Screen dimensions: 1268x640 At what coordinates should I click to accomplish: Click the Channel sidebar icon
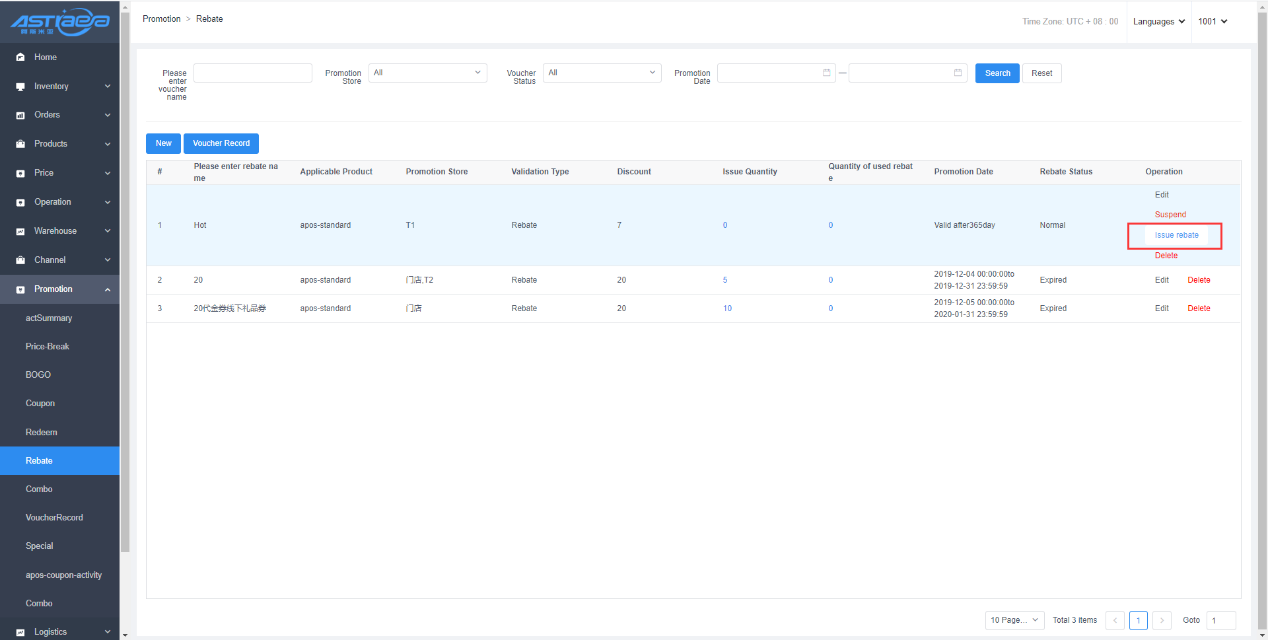pyautogui.click(x=20, y=260)
